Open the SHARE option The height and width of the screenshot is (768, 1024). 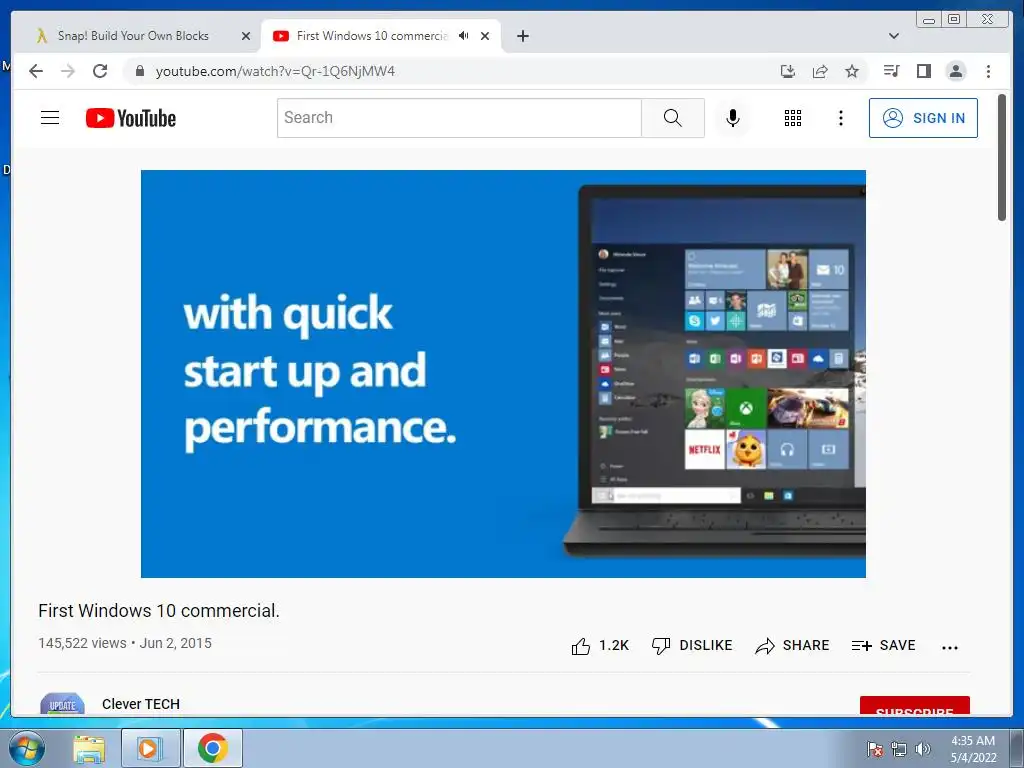click(792, 646)
